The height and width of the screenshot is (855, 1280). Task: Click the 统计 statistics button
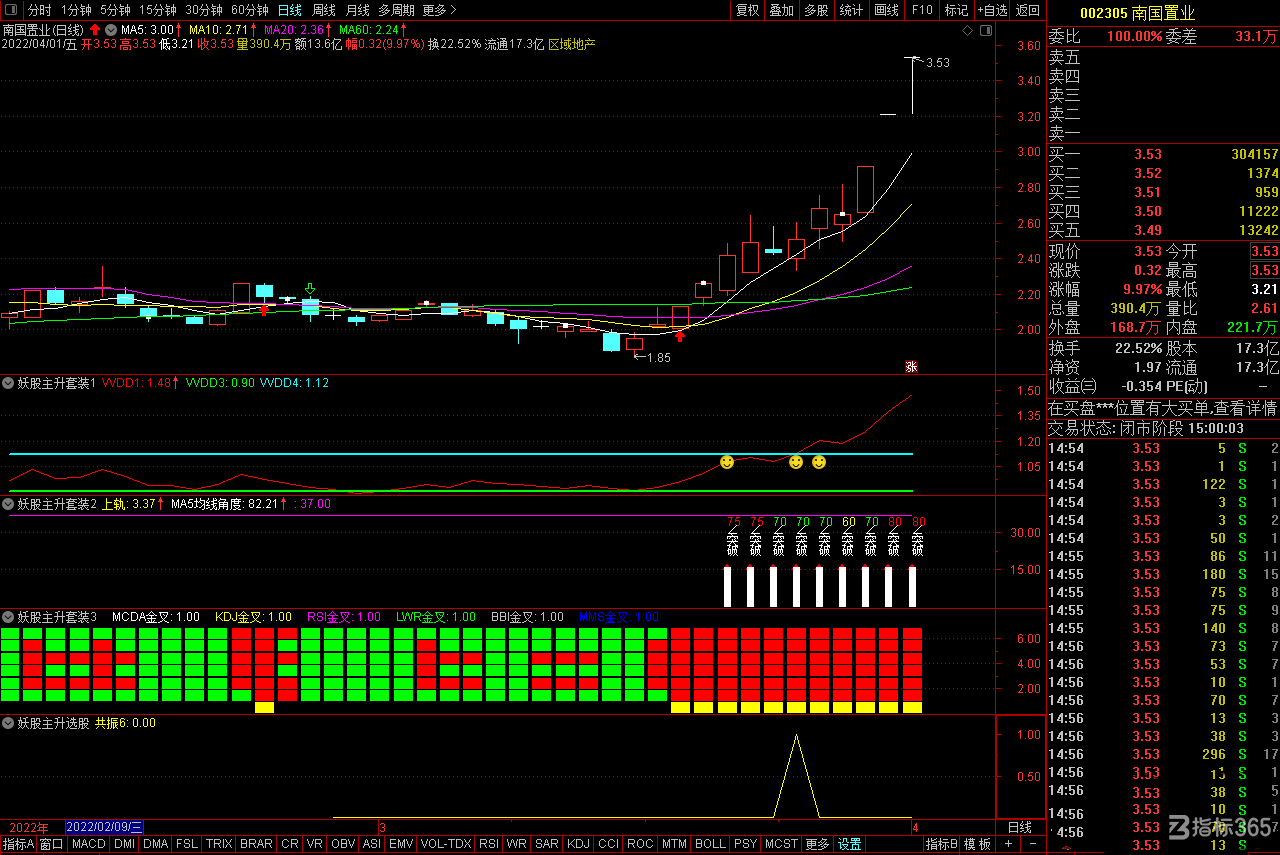pyautogui.click(x=851, y=10)
